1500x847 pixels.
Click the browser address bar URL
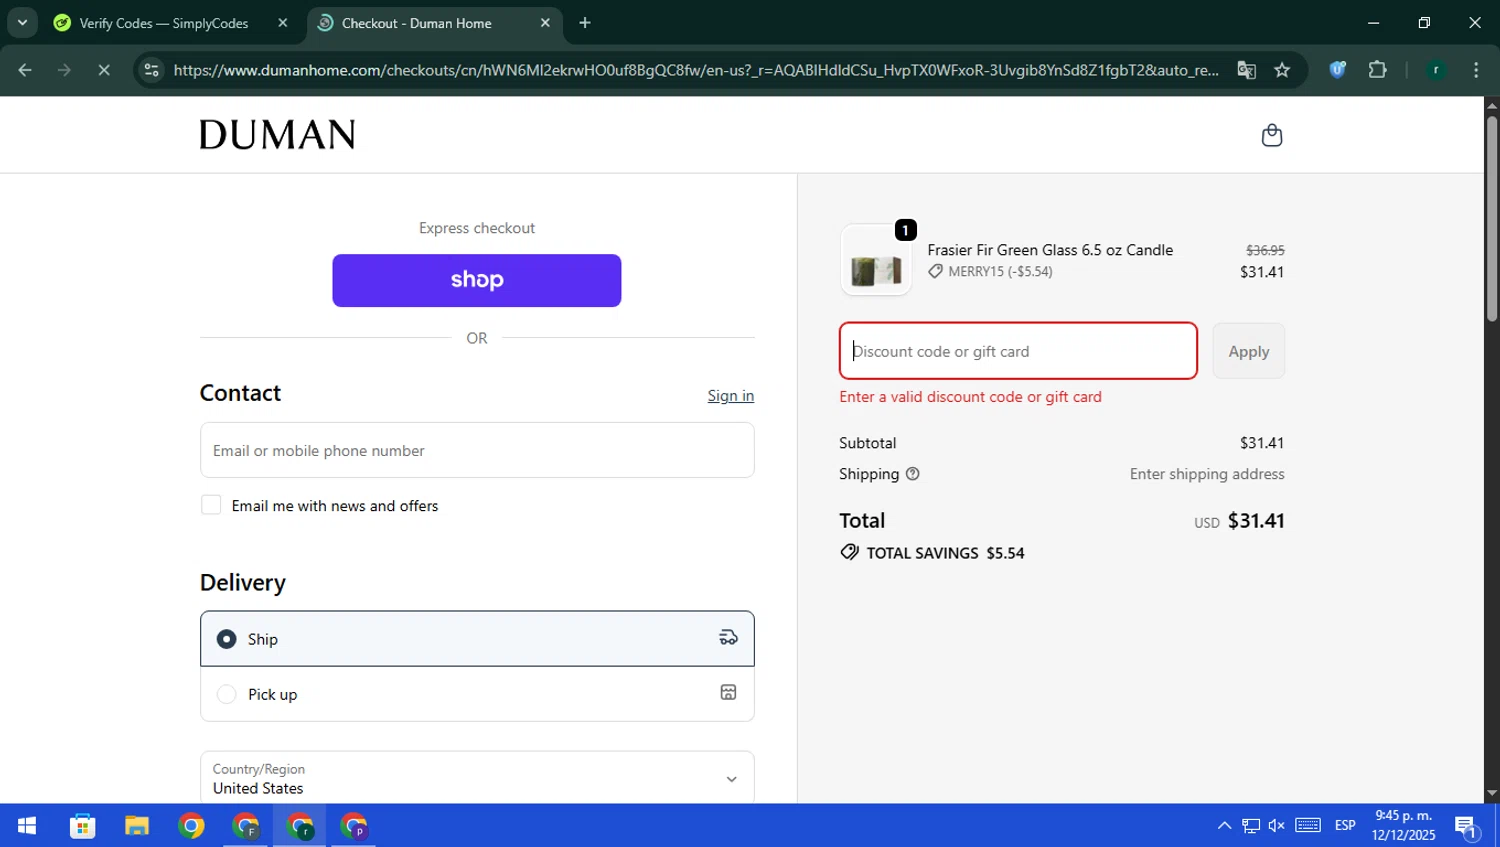click(x=696, y=70)
